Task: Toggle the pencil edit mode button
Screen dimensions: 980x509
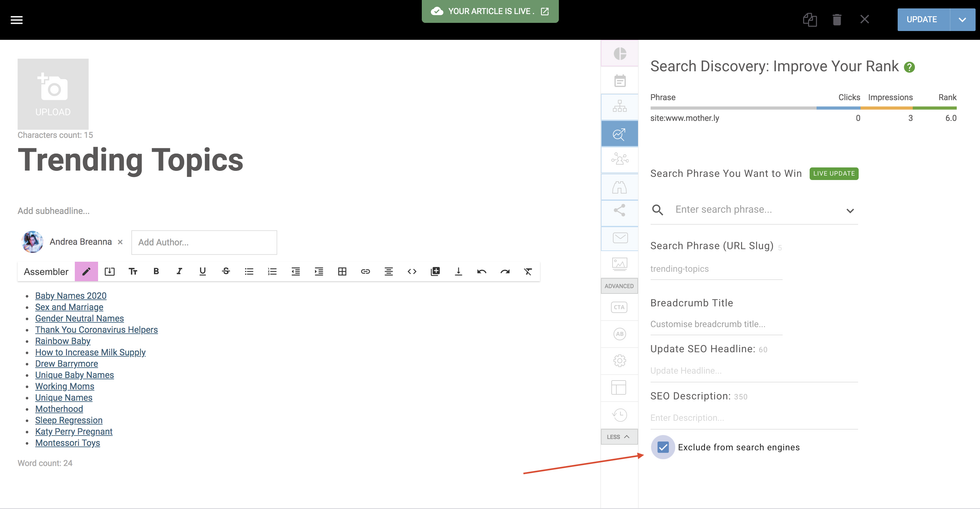Action: point(86,272)
